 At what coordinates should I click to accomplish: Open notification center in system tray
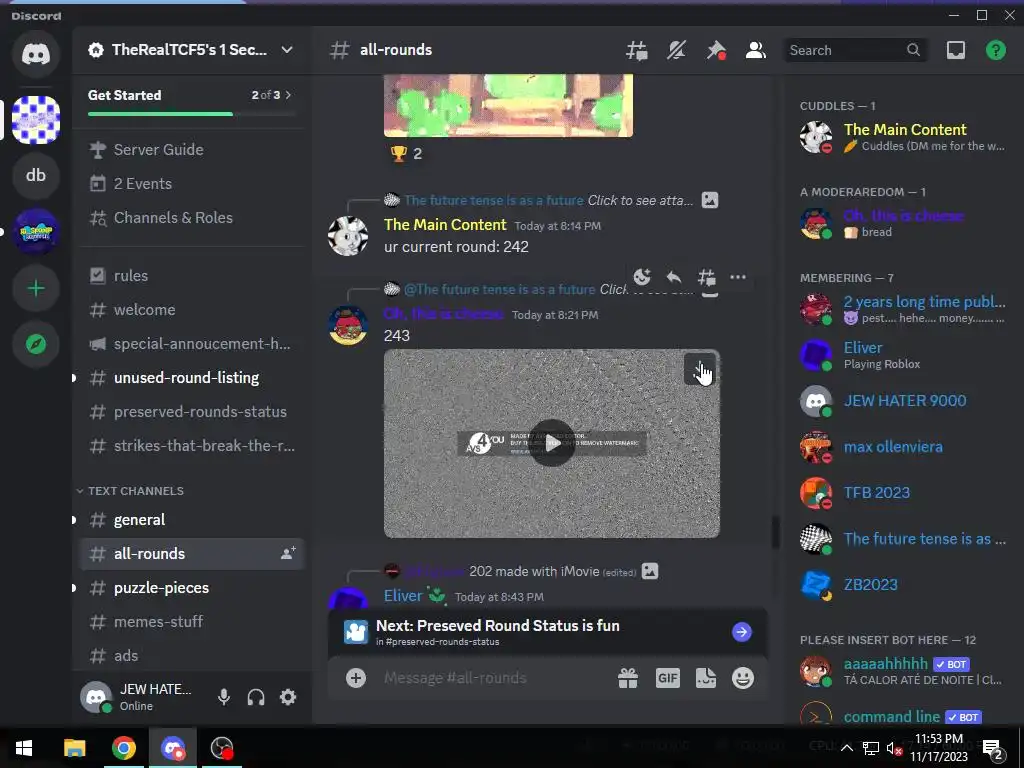tap(993, 748)
